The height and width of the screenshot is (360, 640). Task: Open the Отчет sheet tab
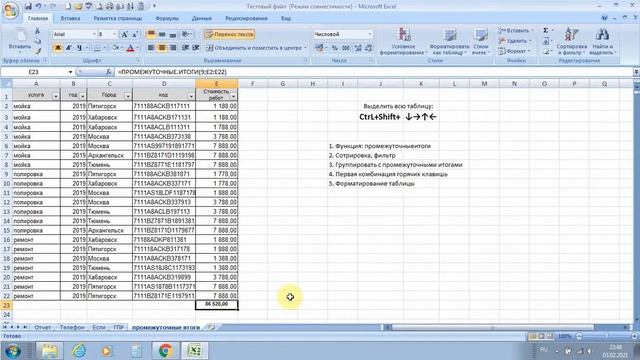(x=42, y=327)
